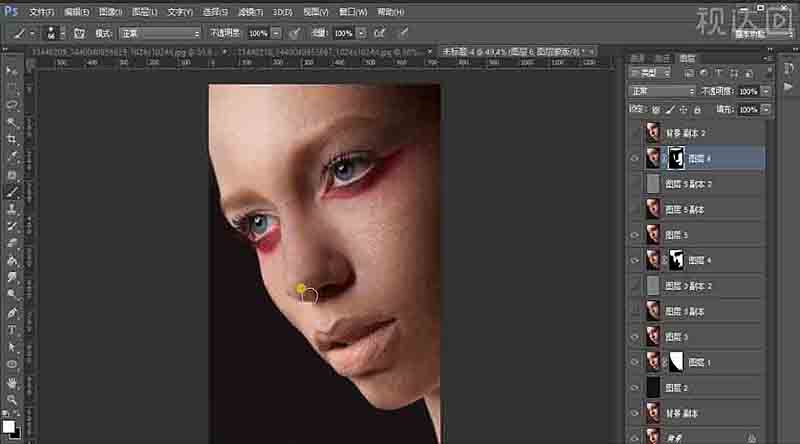Select the Quick Selection wand tool
Screen dimensions: 800x444
pos(12,122)
